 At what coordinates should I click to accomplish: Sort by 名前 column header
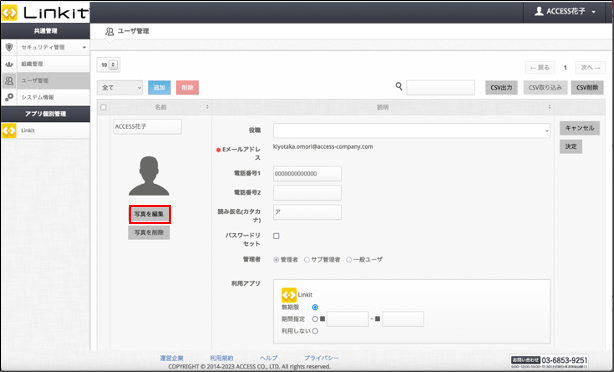click(x=161, y=107)
